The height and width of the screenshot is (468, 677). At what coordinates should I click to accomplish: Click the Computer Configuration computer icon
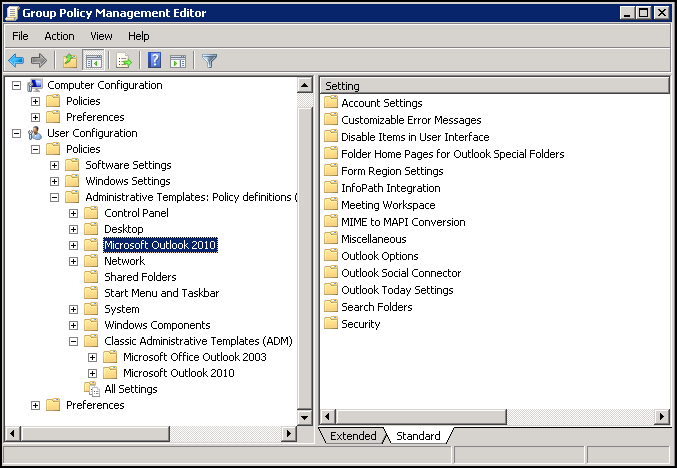click(35, 85)
